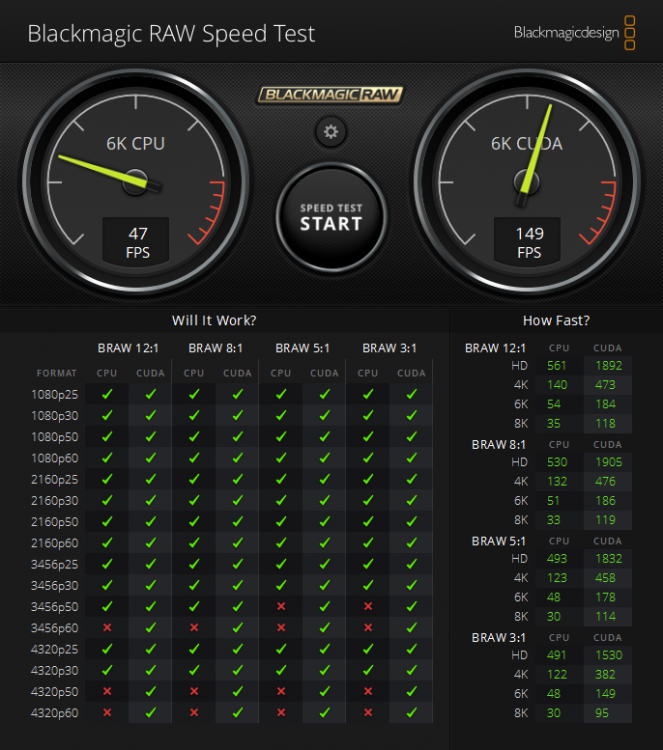The image size is (663, 750).
Task: Click the BRAW 3:1 4K CPU value 122
Action: (557, 674)
